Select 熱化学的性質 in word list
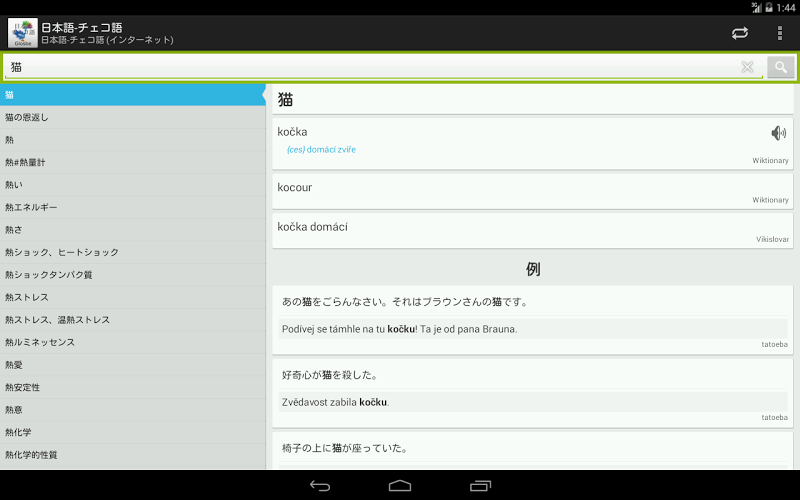This screenshot has height=500, width=800. tap(133, 455)
